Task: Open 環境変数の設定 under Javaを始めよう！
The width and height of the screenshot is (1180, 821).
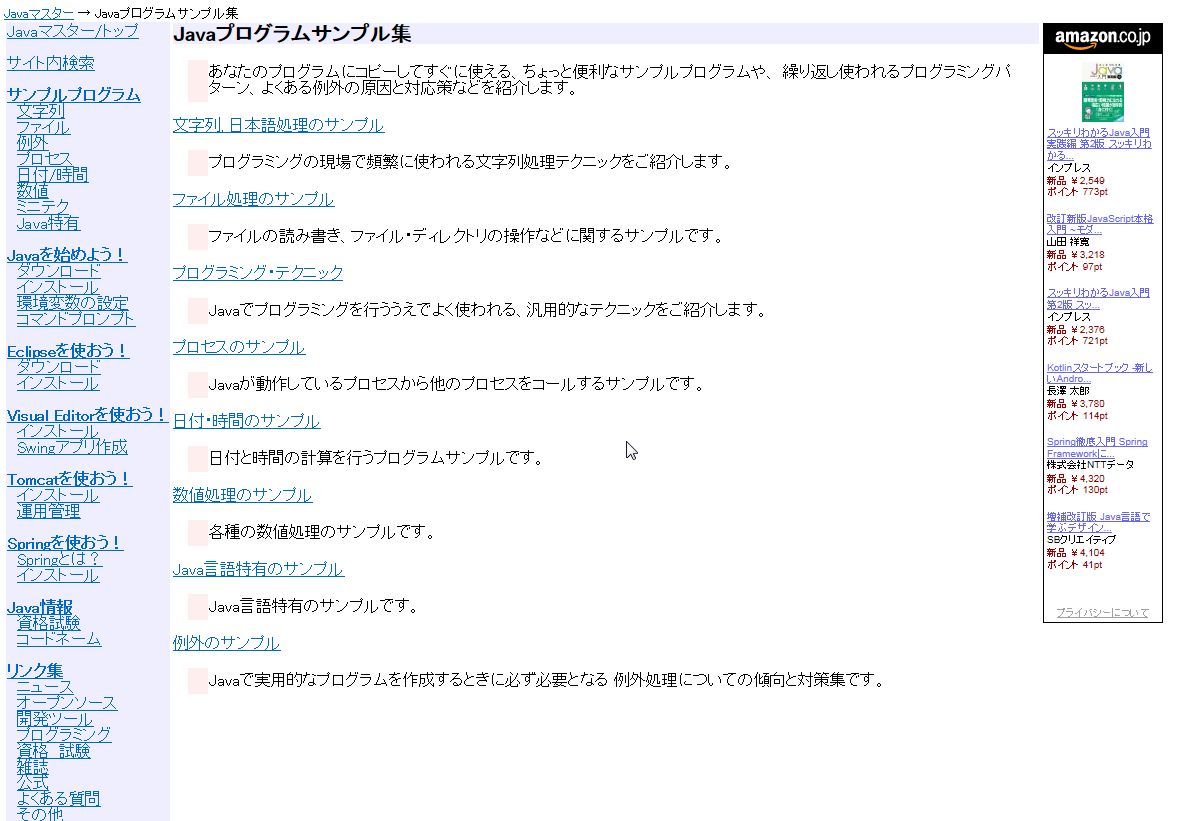Action: [73, 303]
